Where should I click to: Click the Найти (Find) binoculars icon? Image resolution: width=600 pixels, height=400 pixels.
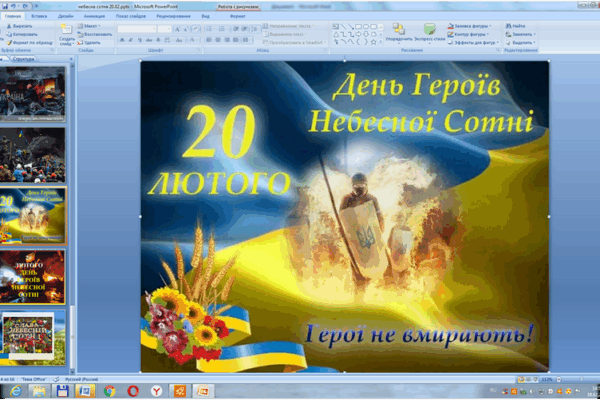[x=509, y=26]
